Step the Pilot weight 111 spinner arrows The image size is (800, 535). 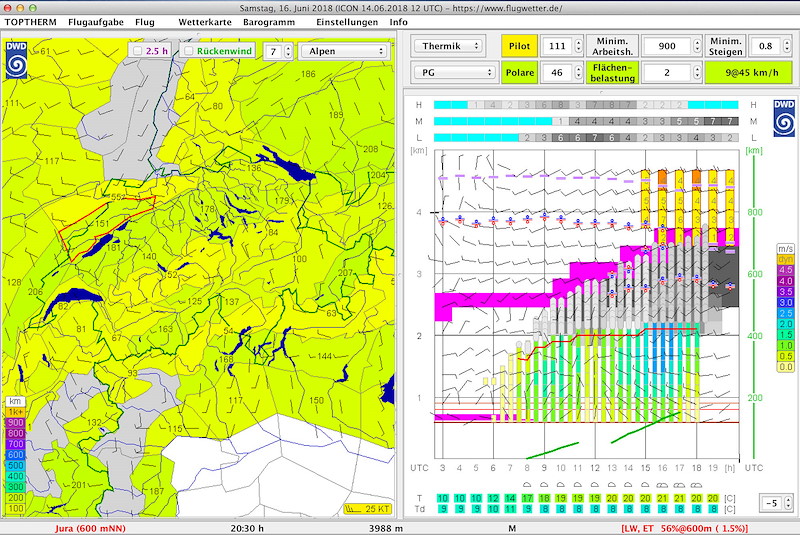point(579,46)
